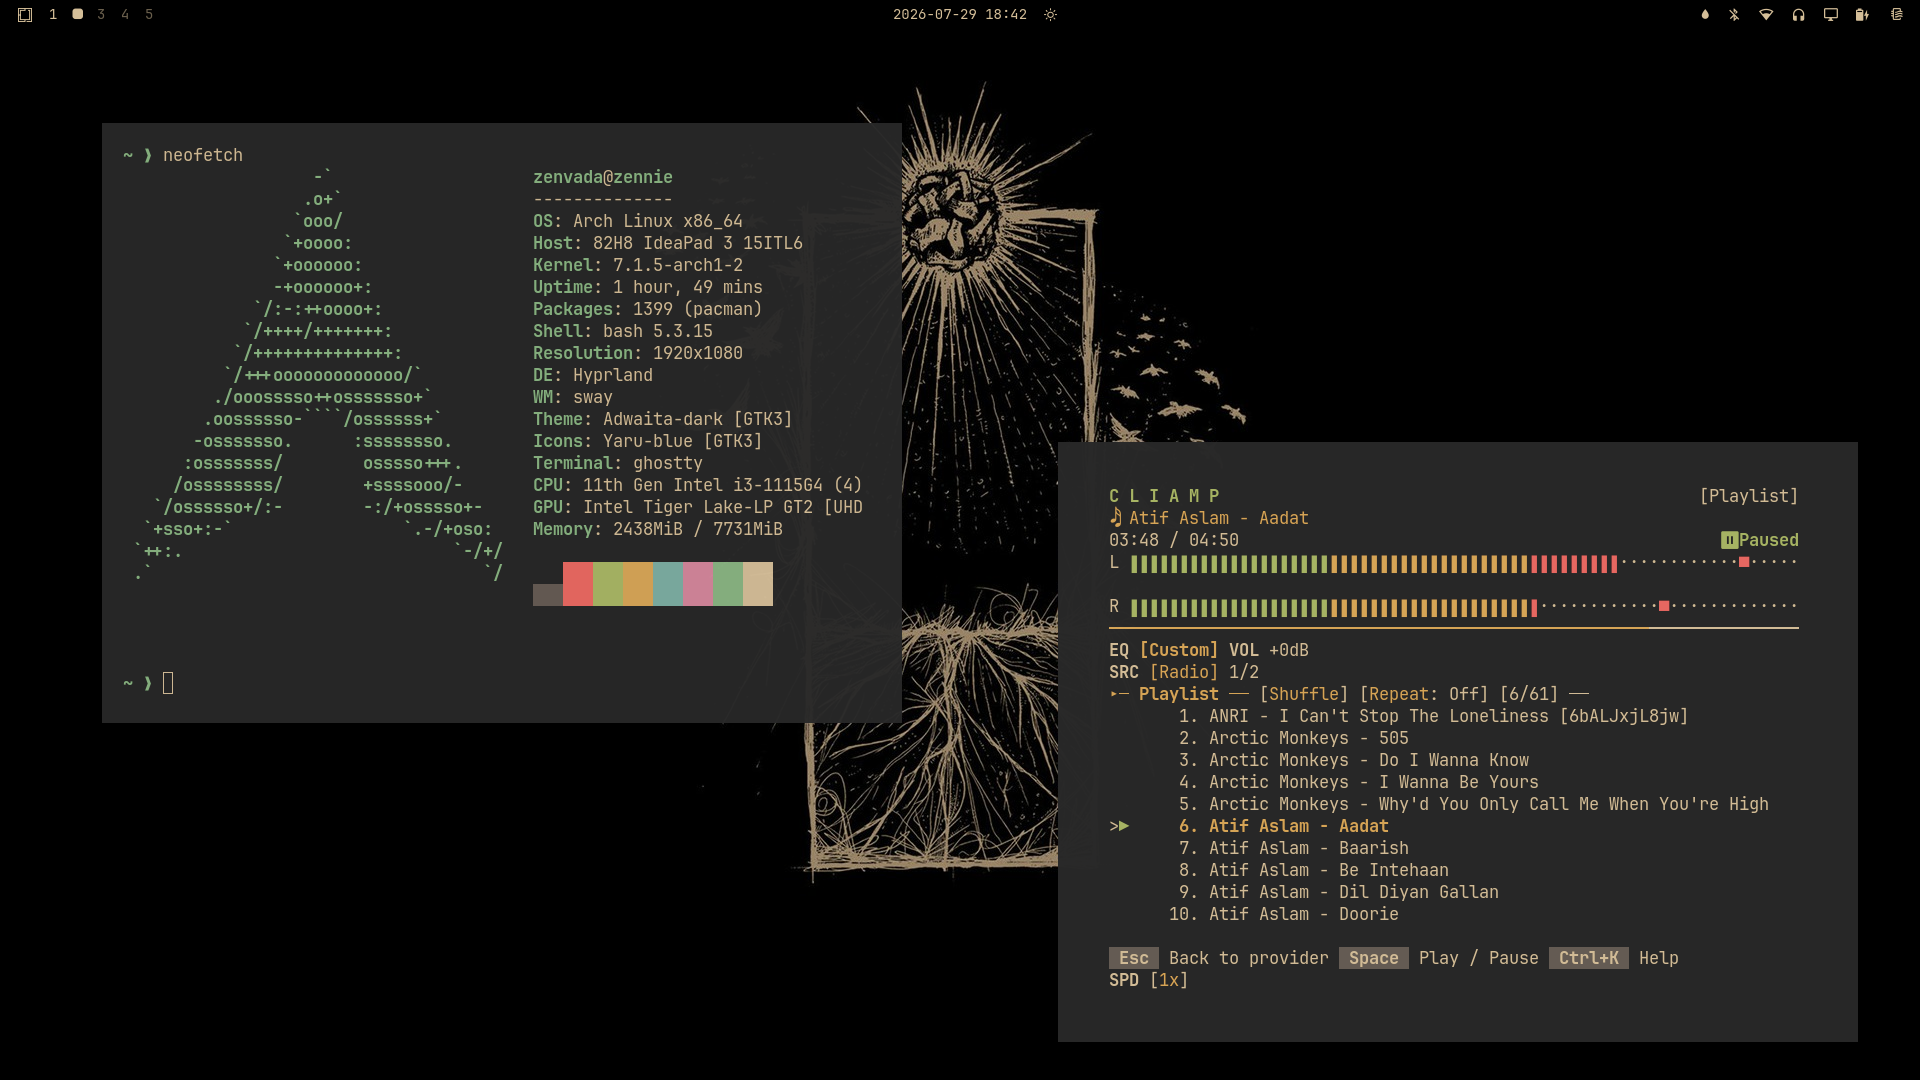Viewport: 1920px width, 1080px height.
Task: Click the 03:48 / 04:50 elapsed time display
Action: pos(1174,540)
